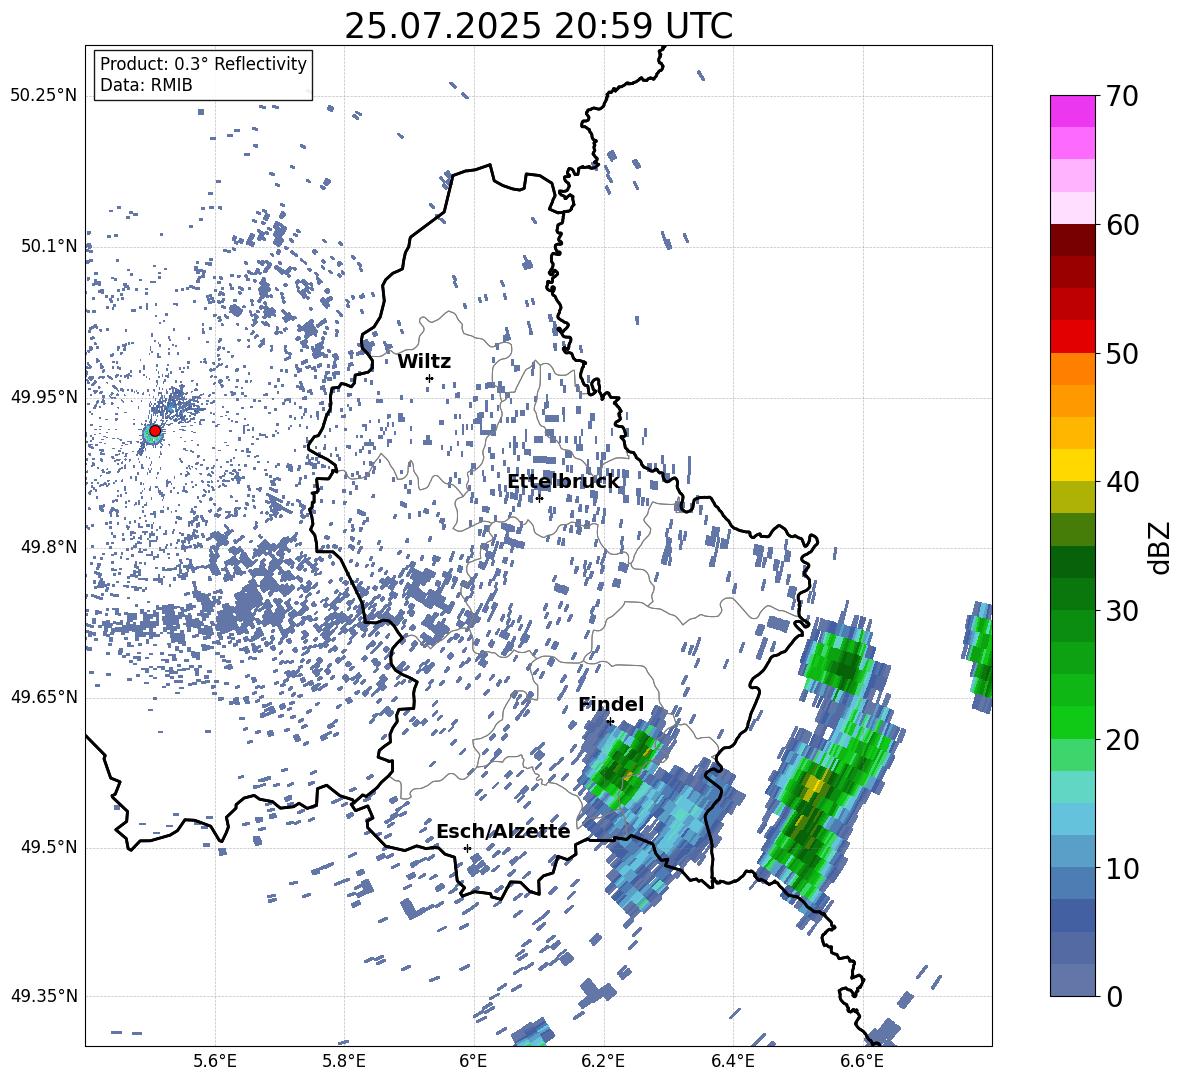Click the dark maroon swatch below 60
Viewport: 1184px width, 1081px height.
1072,240
